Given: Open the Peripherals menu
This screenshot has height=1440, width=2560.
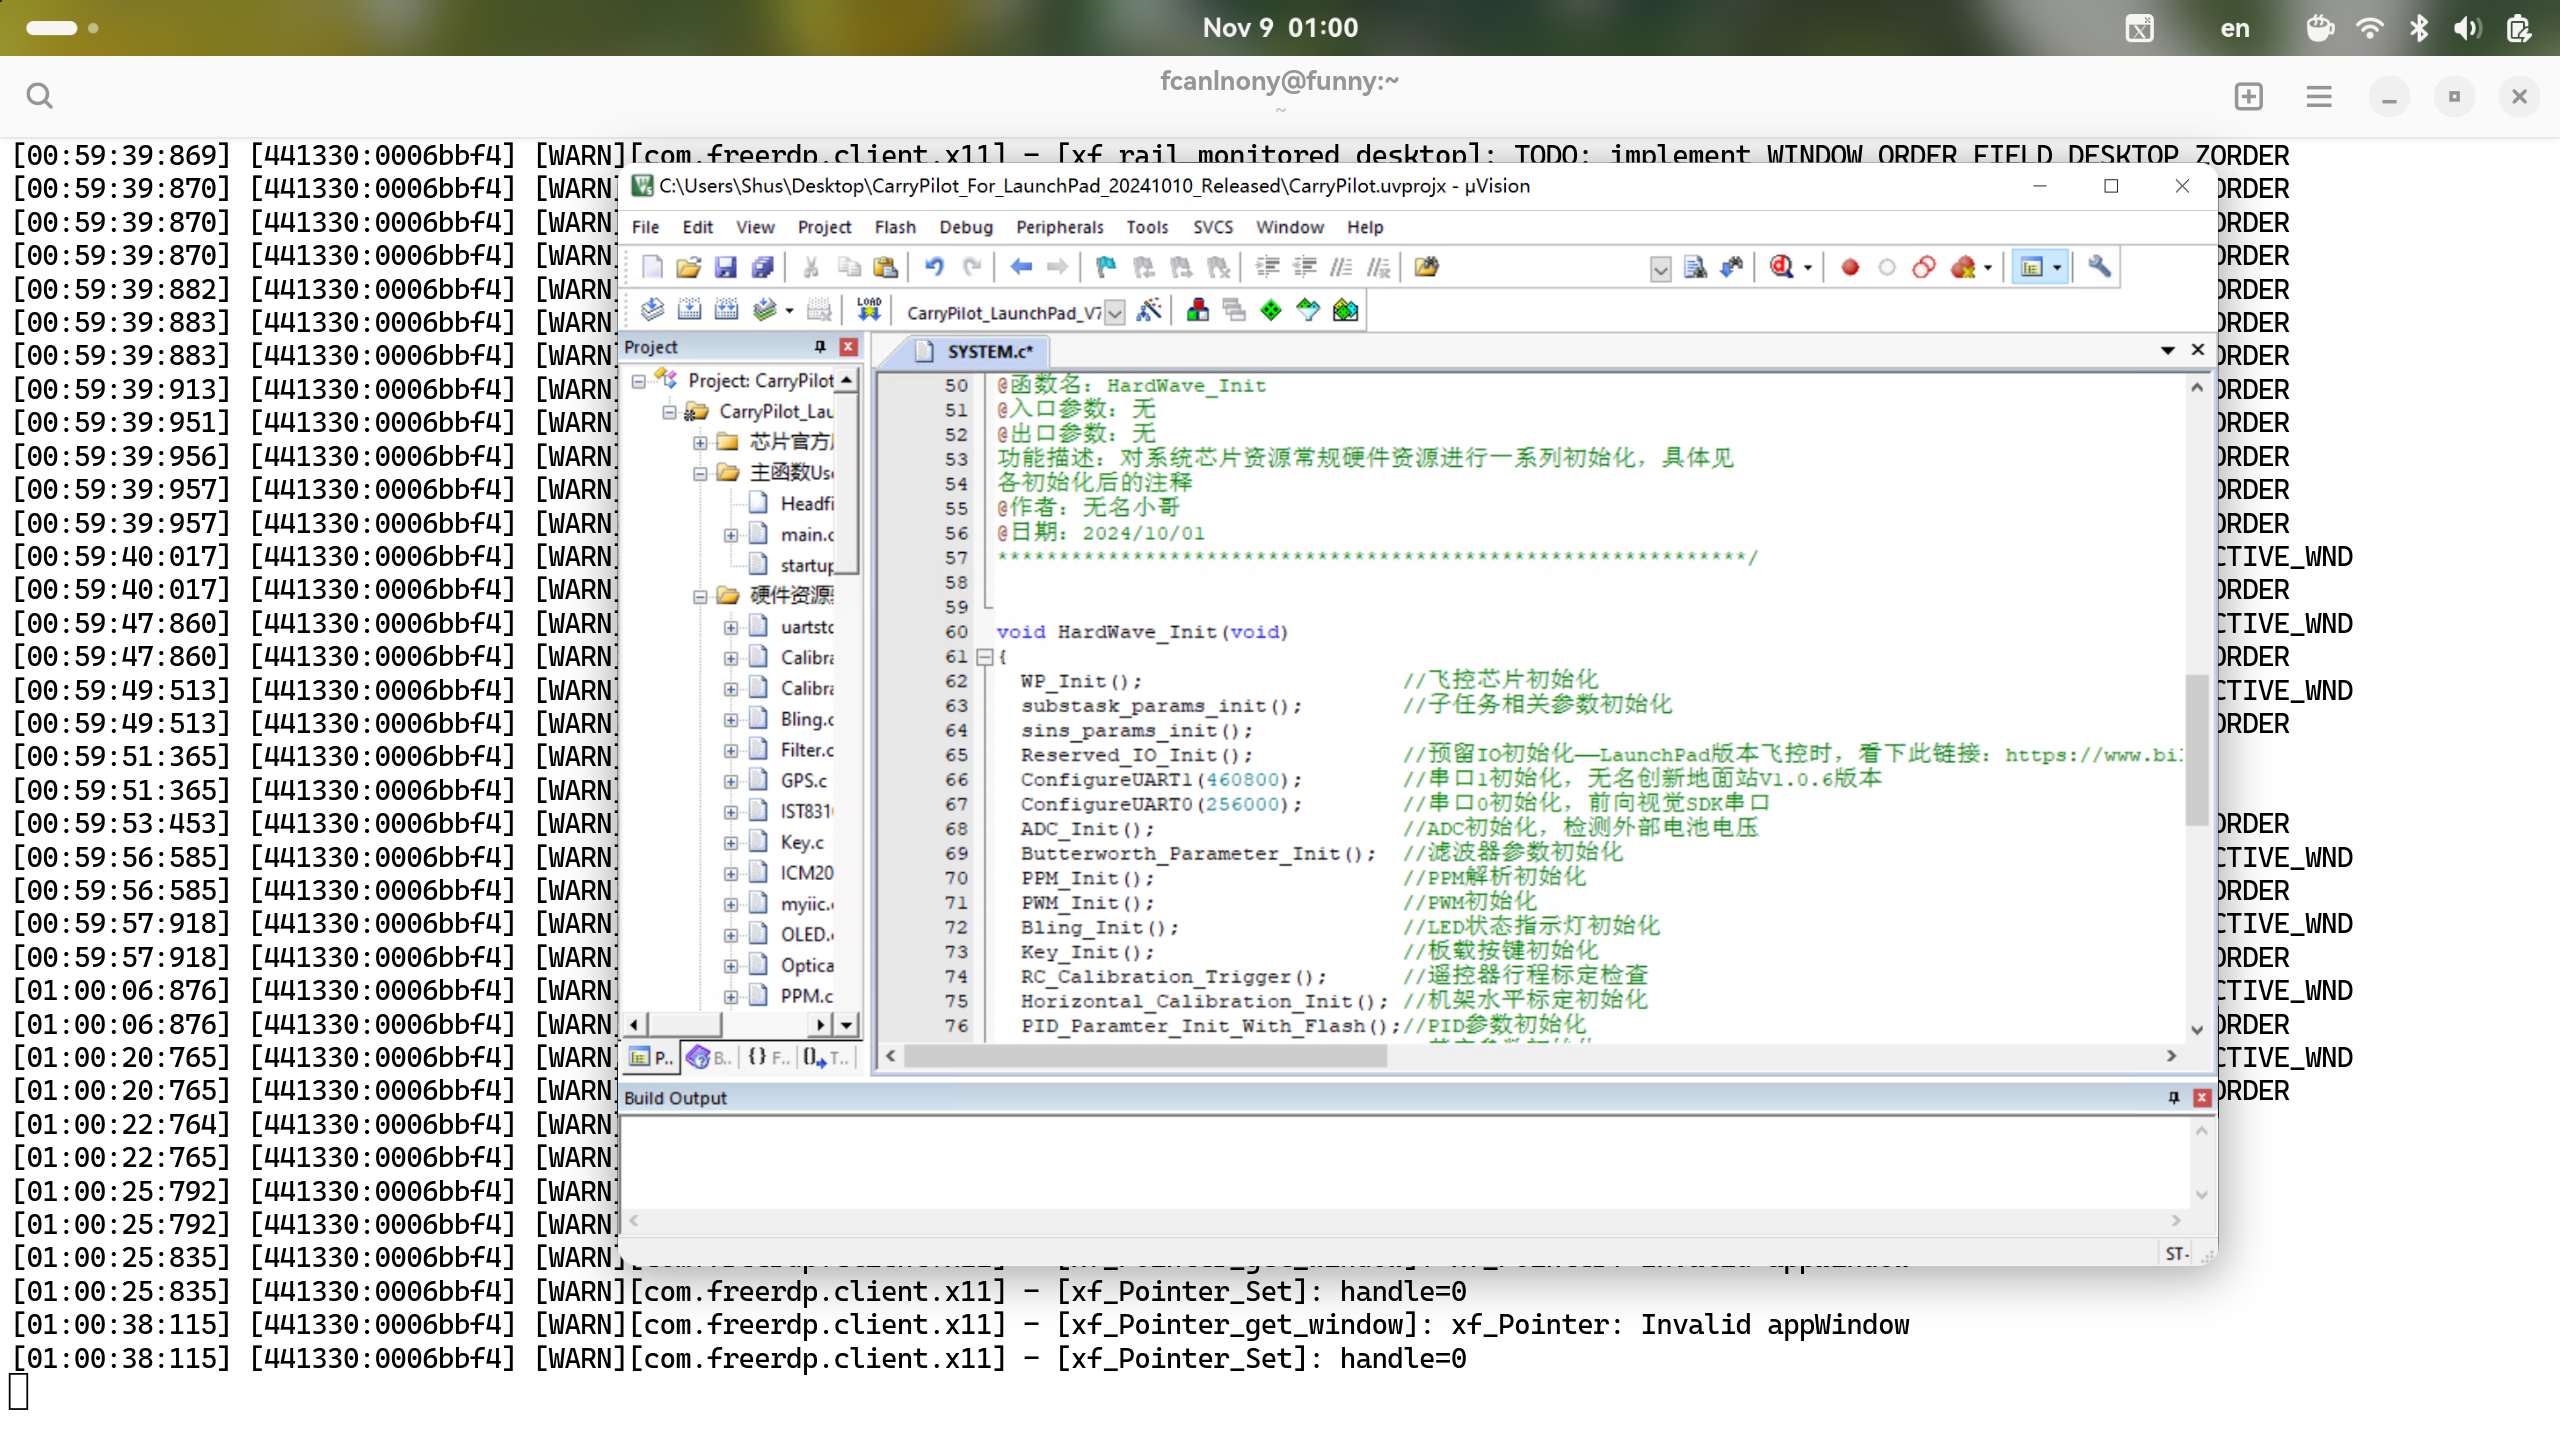Looking at the screenshot, I should click(1059, 227).
